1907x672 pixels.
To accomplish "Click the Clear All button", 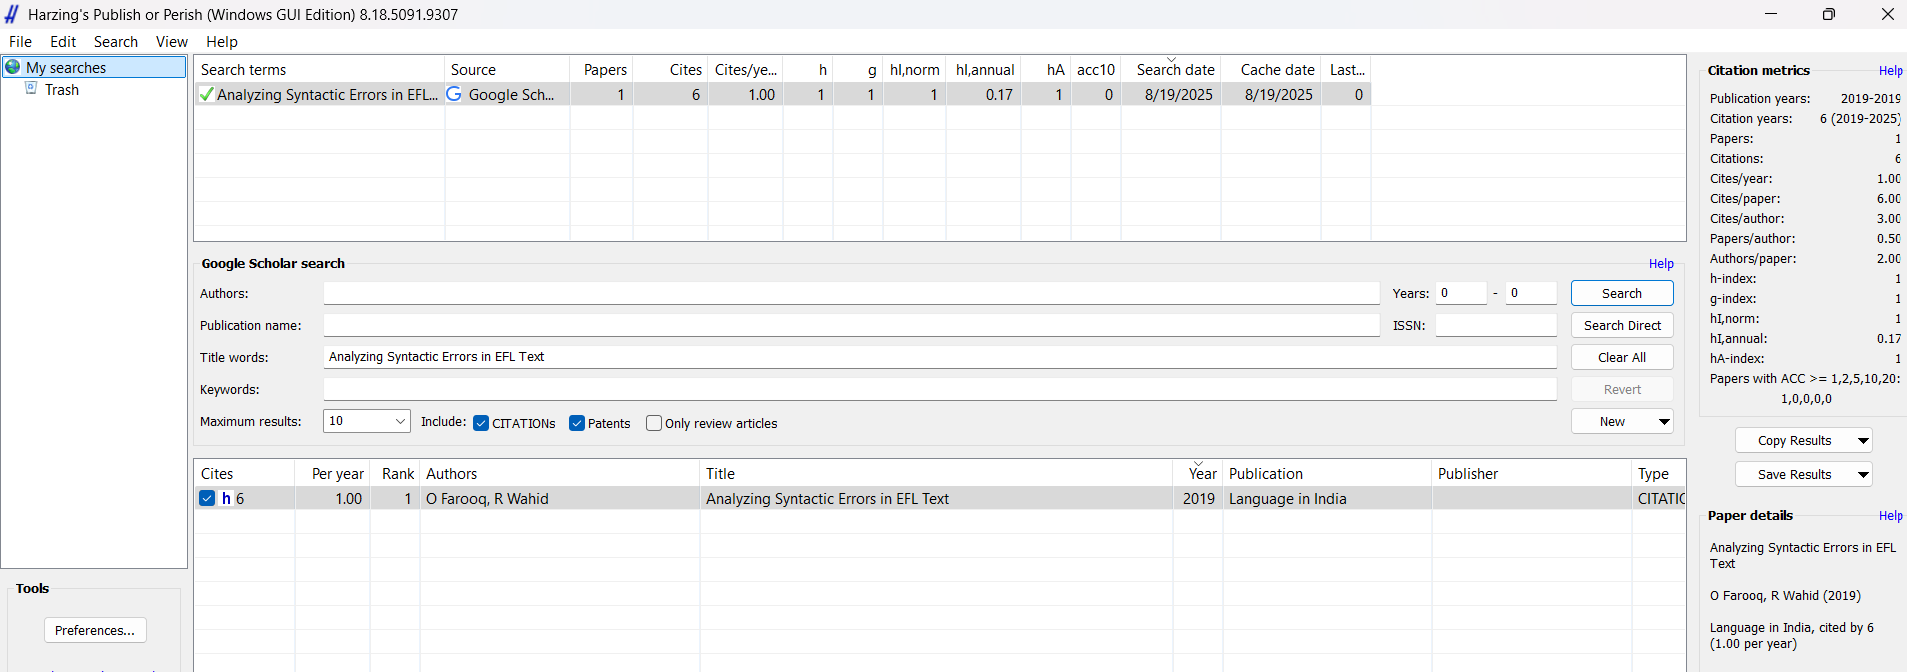I will tap(1622, 357).
